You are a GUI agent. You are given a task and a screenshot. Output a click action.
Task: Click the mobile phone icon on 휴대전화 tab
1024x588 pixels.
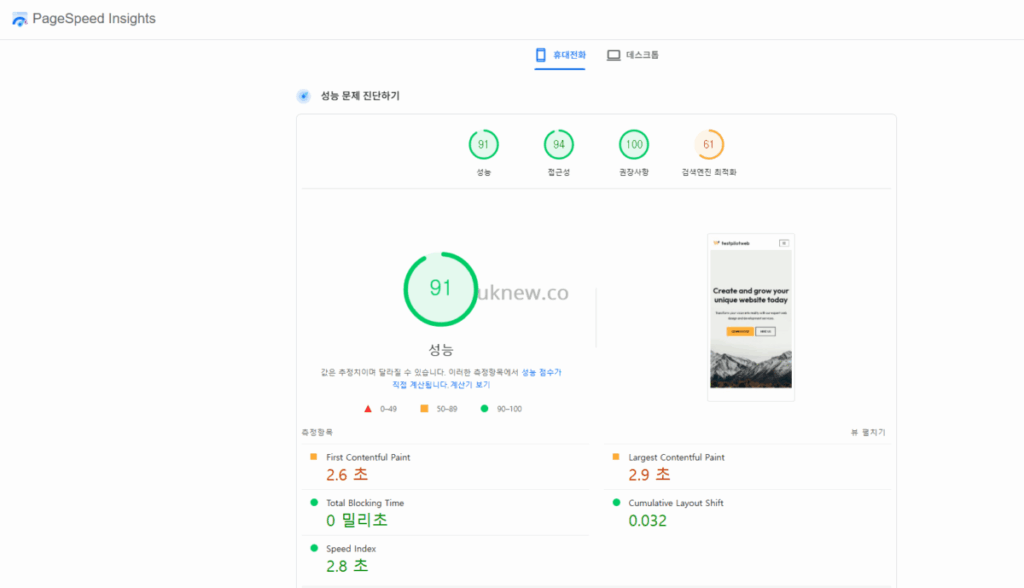click(540, 56)
